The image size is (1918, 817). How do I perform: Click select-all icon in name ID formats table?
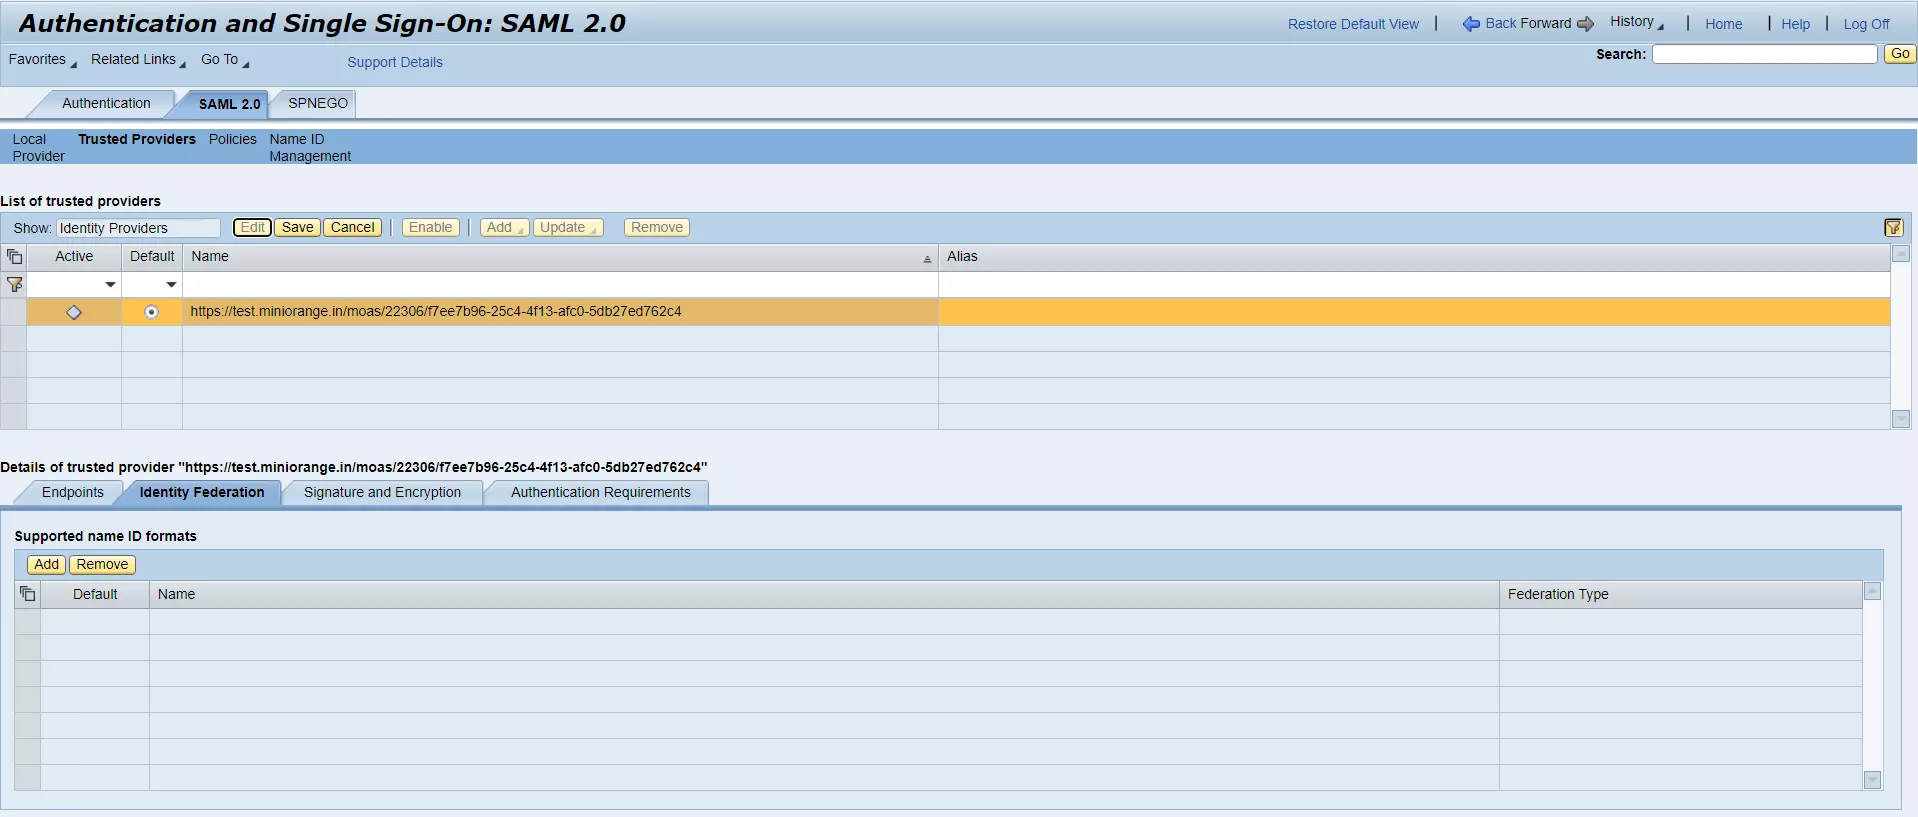(x=28, y=594)
